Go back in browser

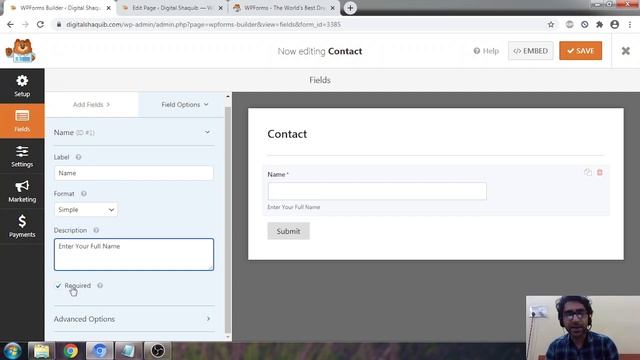(10, 24)
